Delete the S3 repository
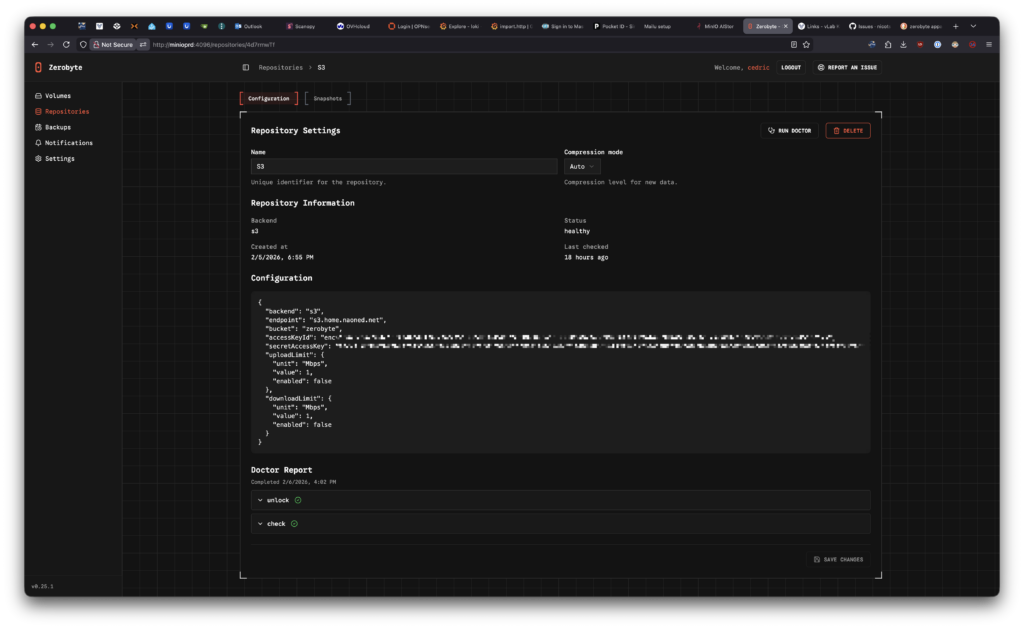This screenshot has height=629, width=1024. click(847, 131)
